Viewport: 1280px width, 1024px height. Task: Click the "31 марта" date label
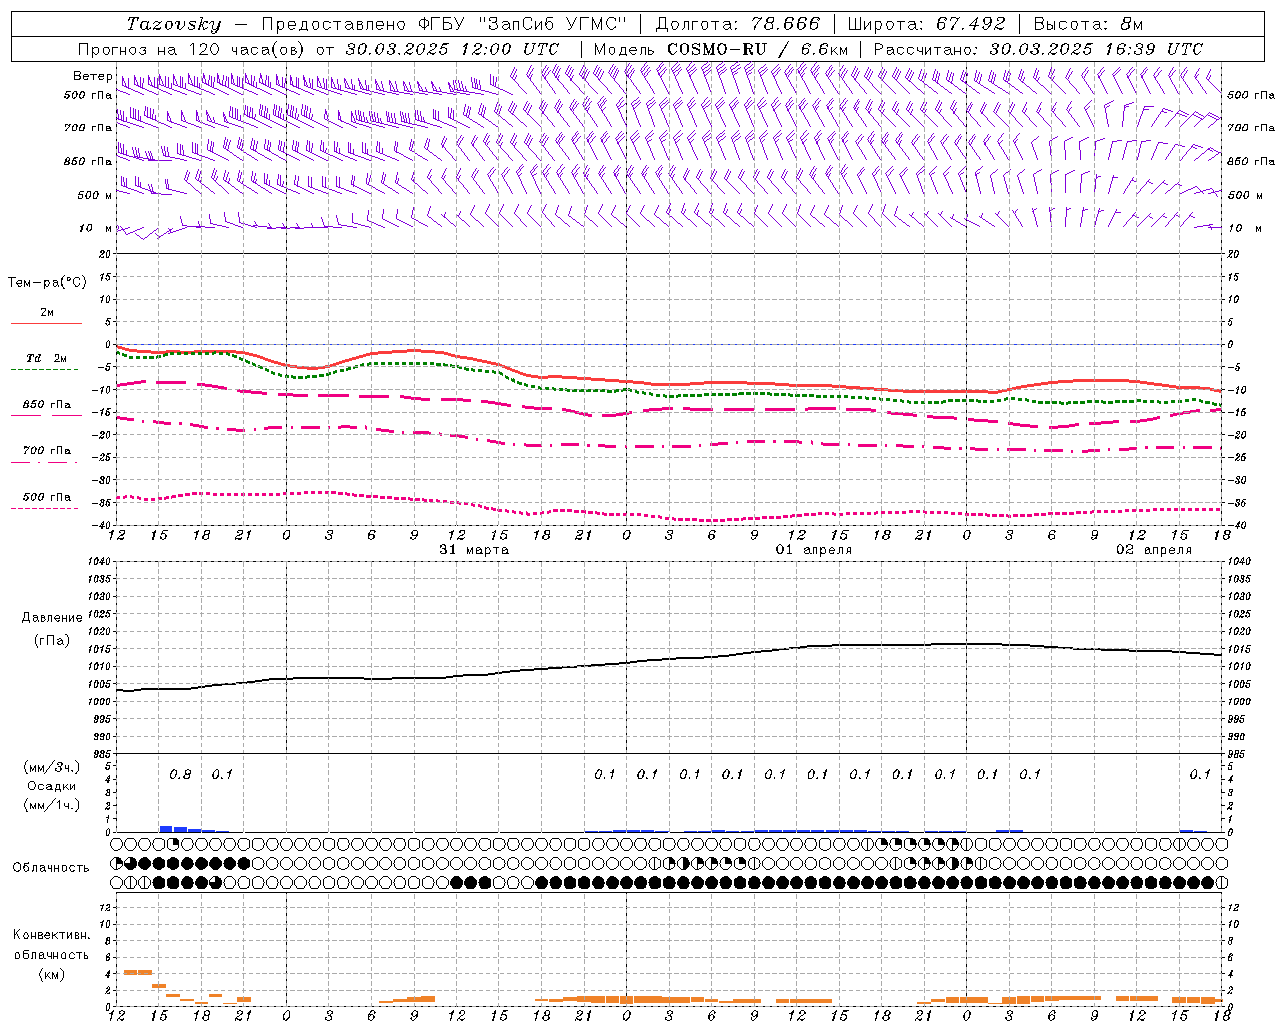474,550
